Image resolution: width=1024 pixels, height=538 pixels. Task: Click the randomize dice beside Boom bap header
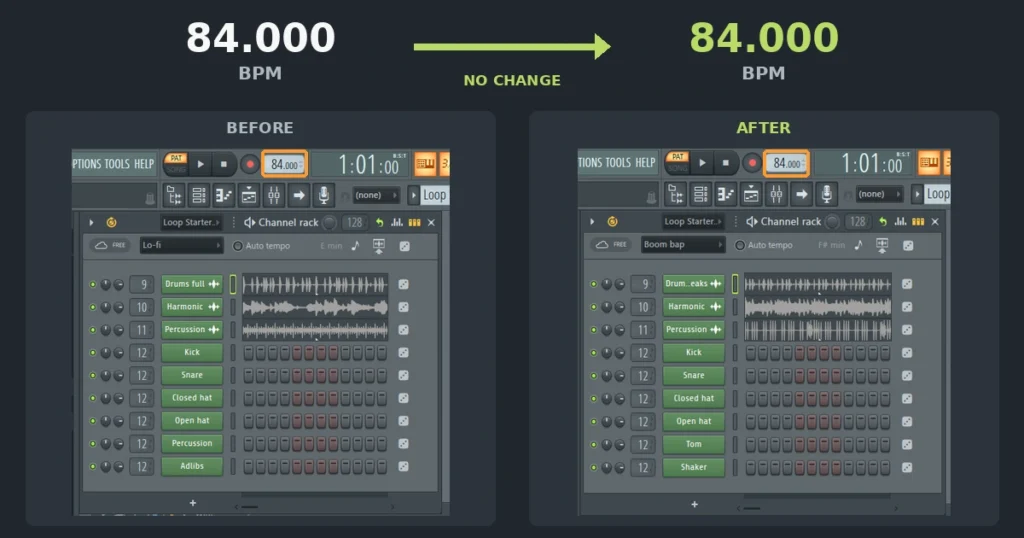(908, 245)
